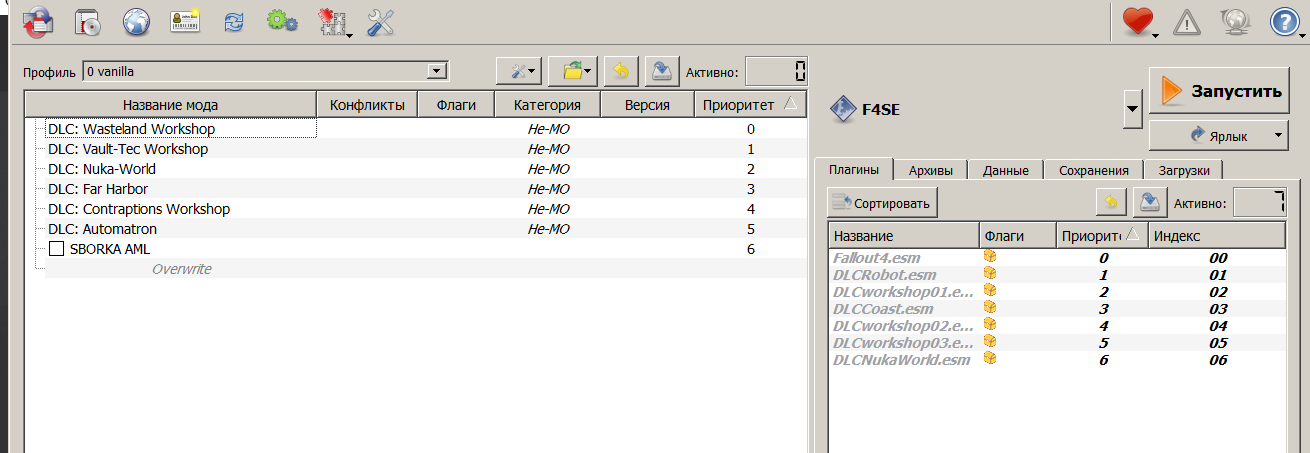This screenshot has width=1310, height=453.
Task: Switch to the Архивы tab
Action: (x=931, y=170)
